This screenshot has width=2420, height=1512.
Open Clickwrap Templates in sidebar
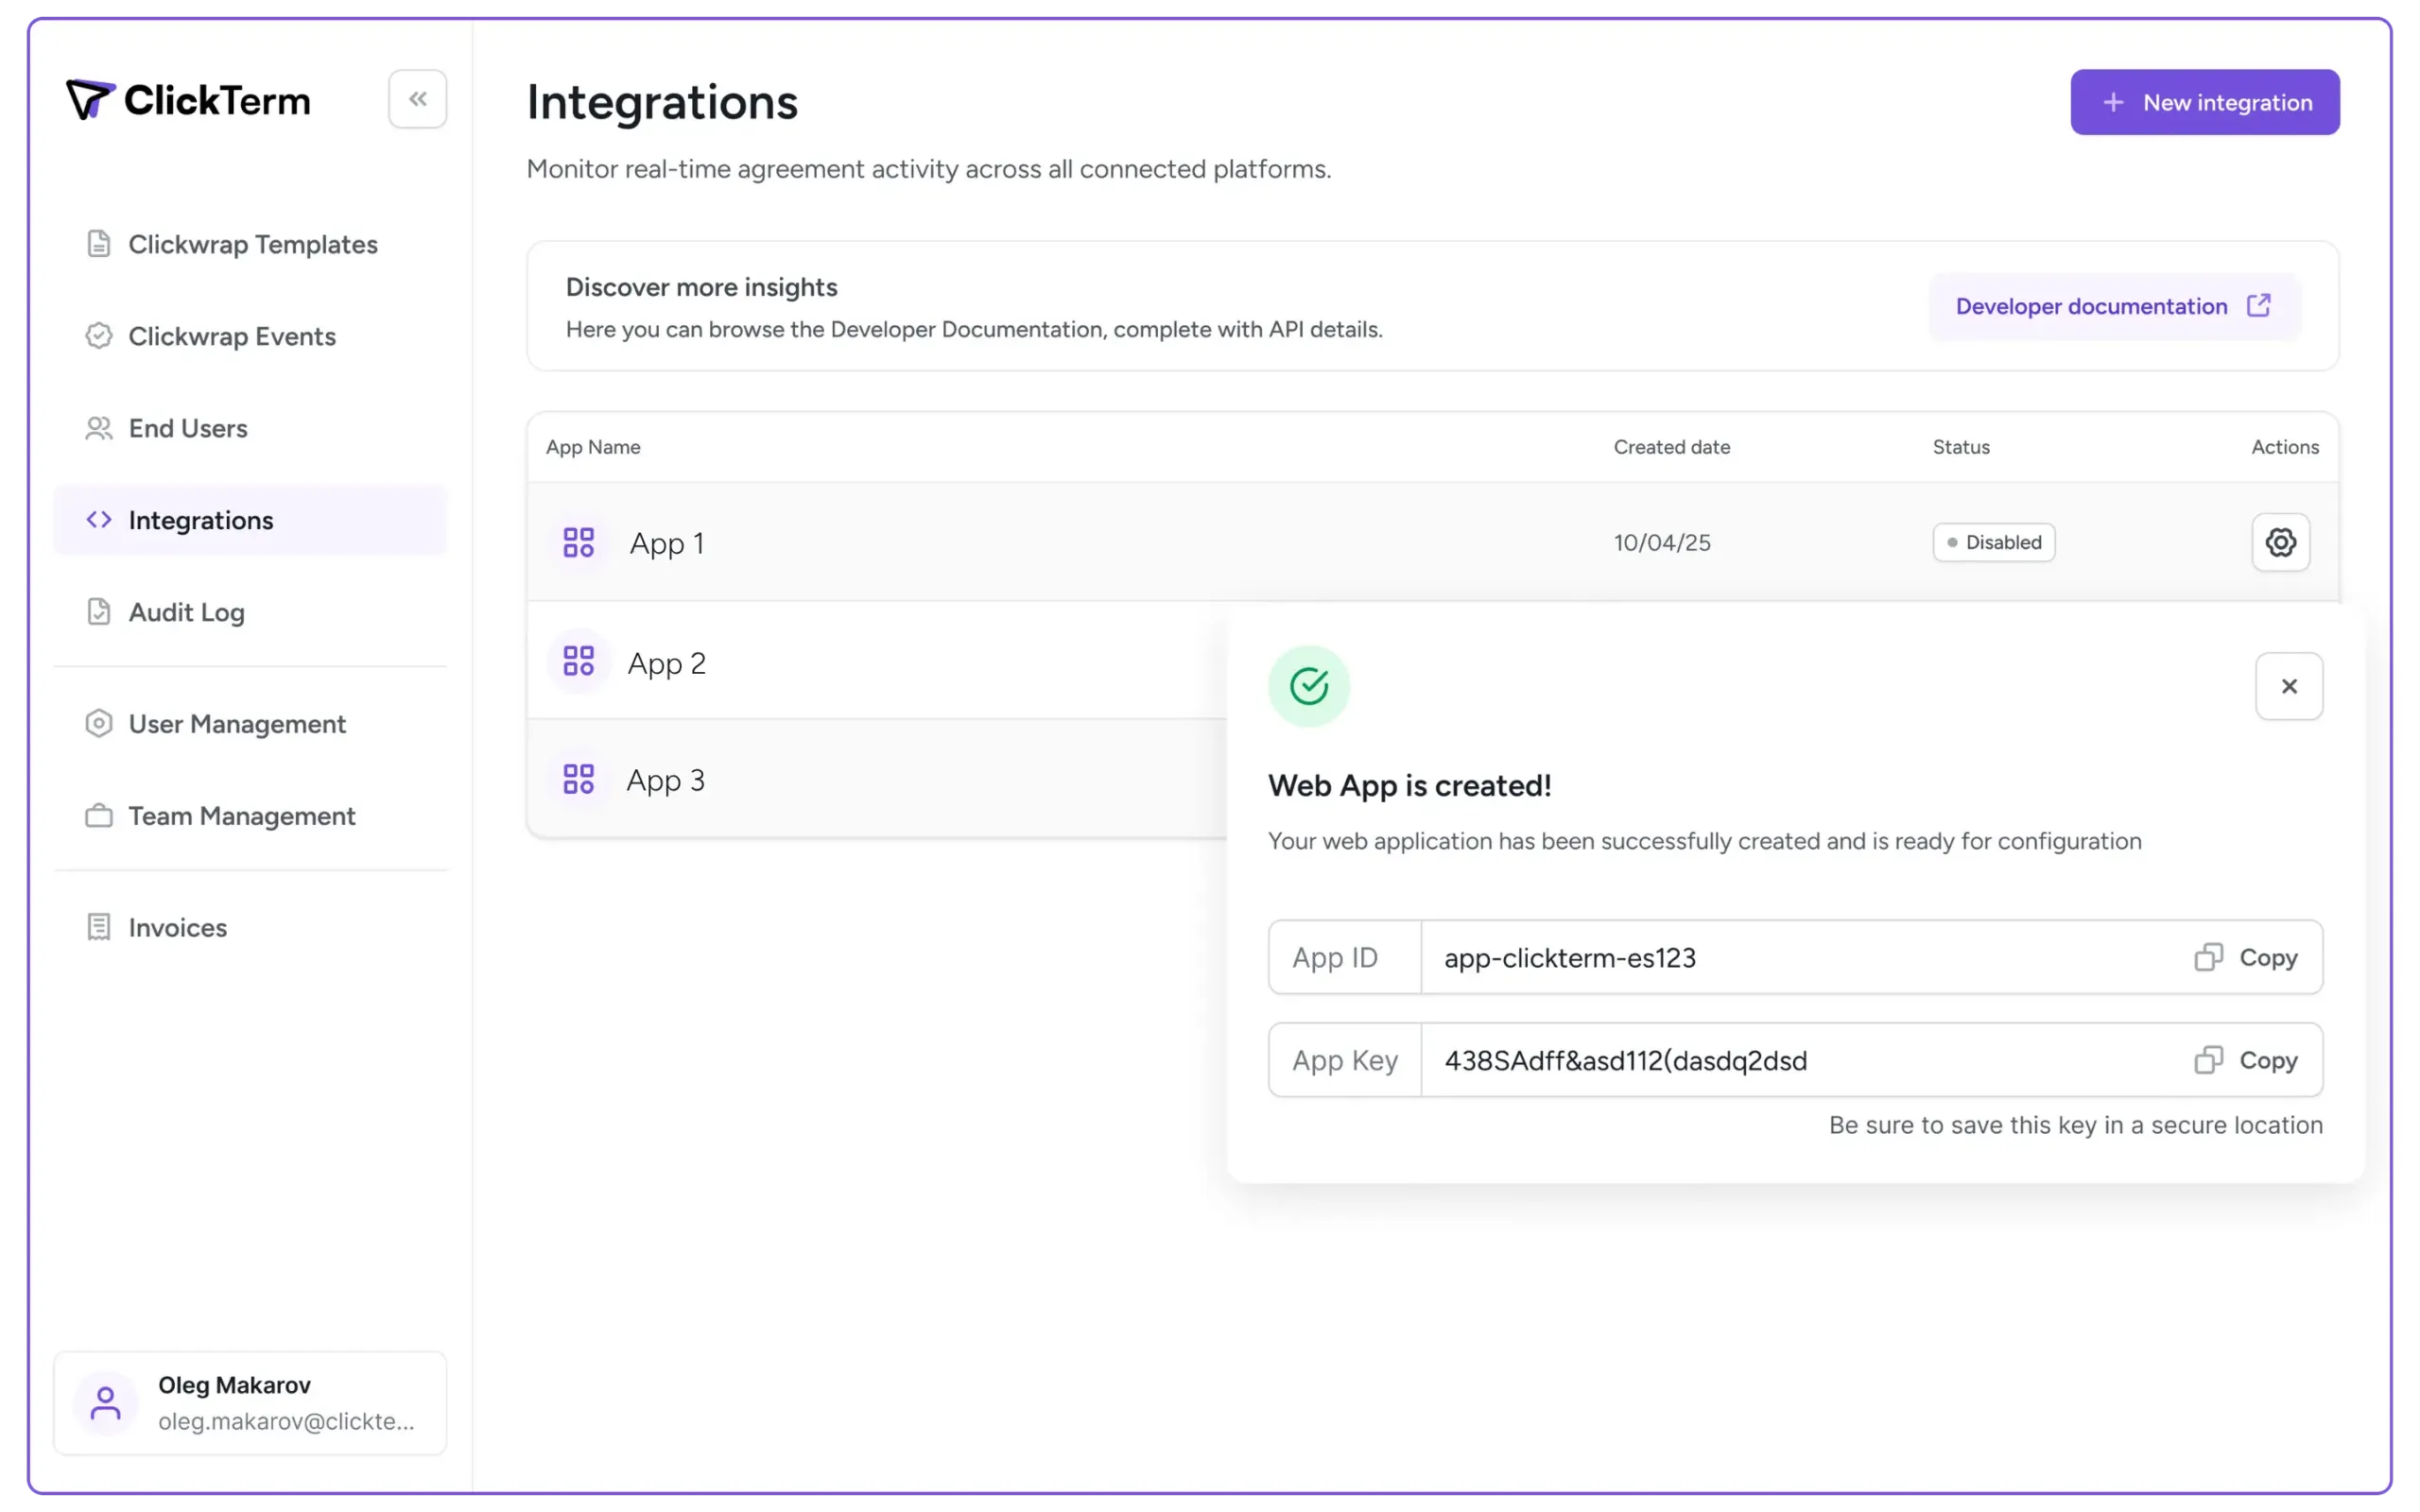click(252, 244)
